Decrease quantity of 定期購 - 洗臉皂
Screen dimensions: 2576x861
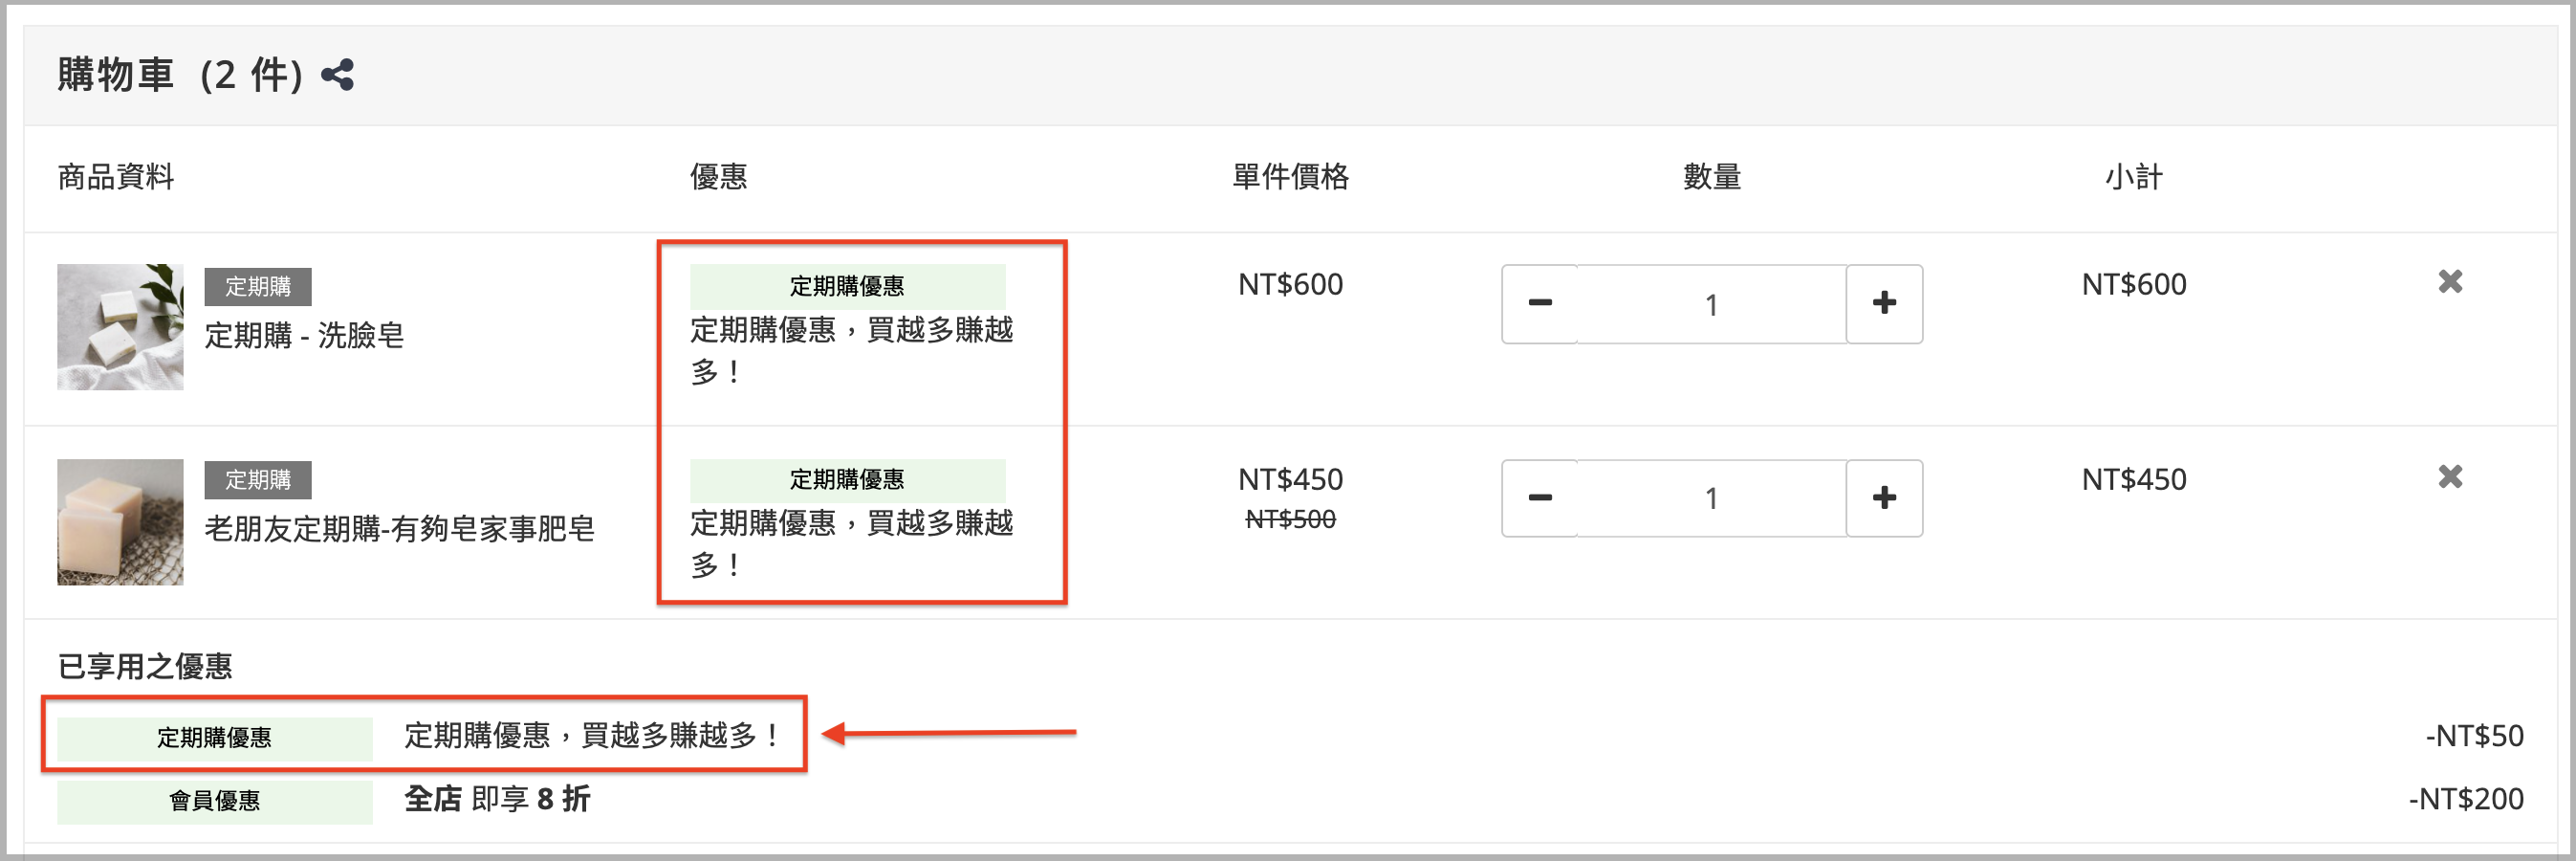[1539, 303]
